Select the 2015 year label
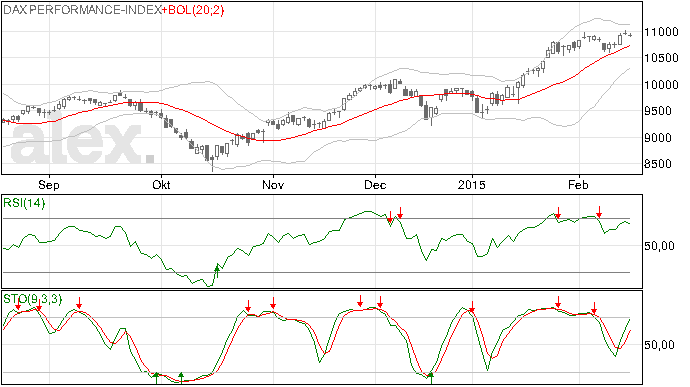Image resolution: width=690 pixels, height=387 pixels. tap(472, 184)
